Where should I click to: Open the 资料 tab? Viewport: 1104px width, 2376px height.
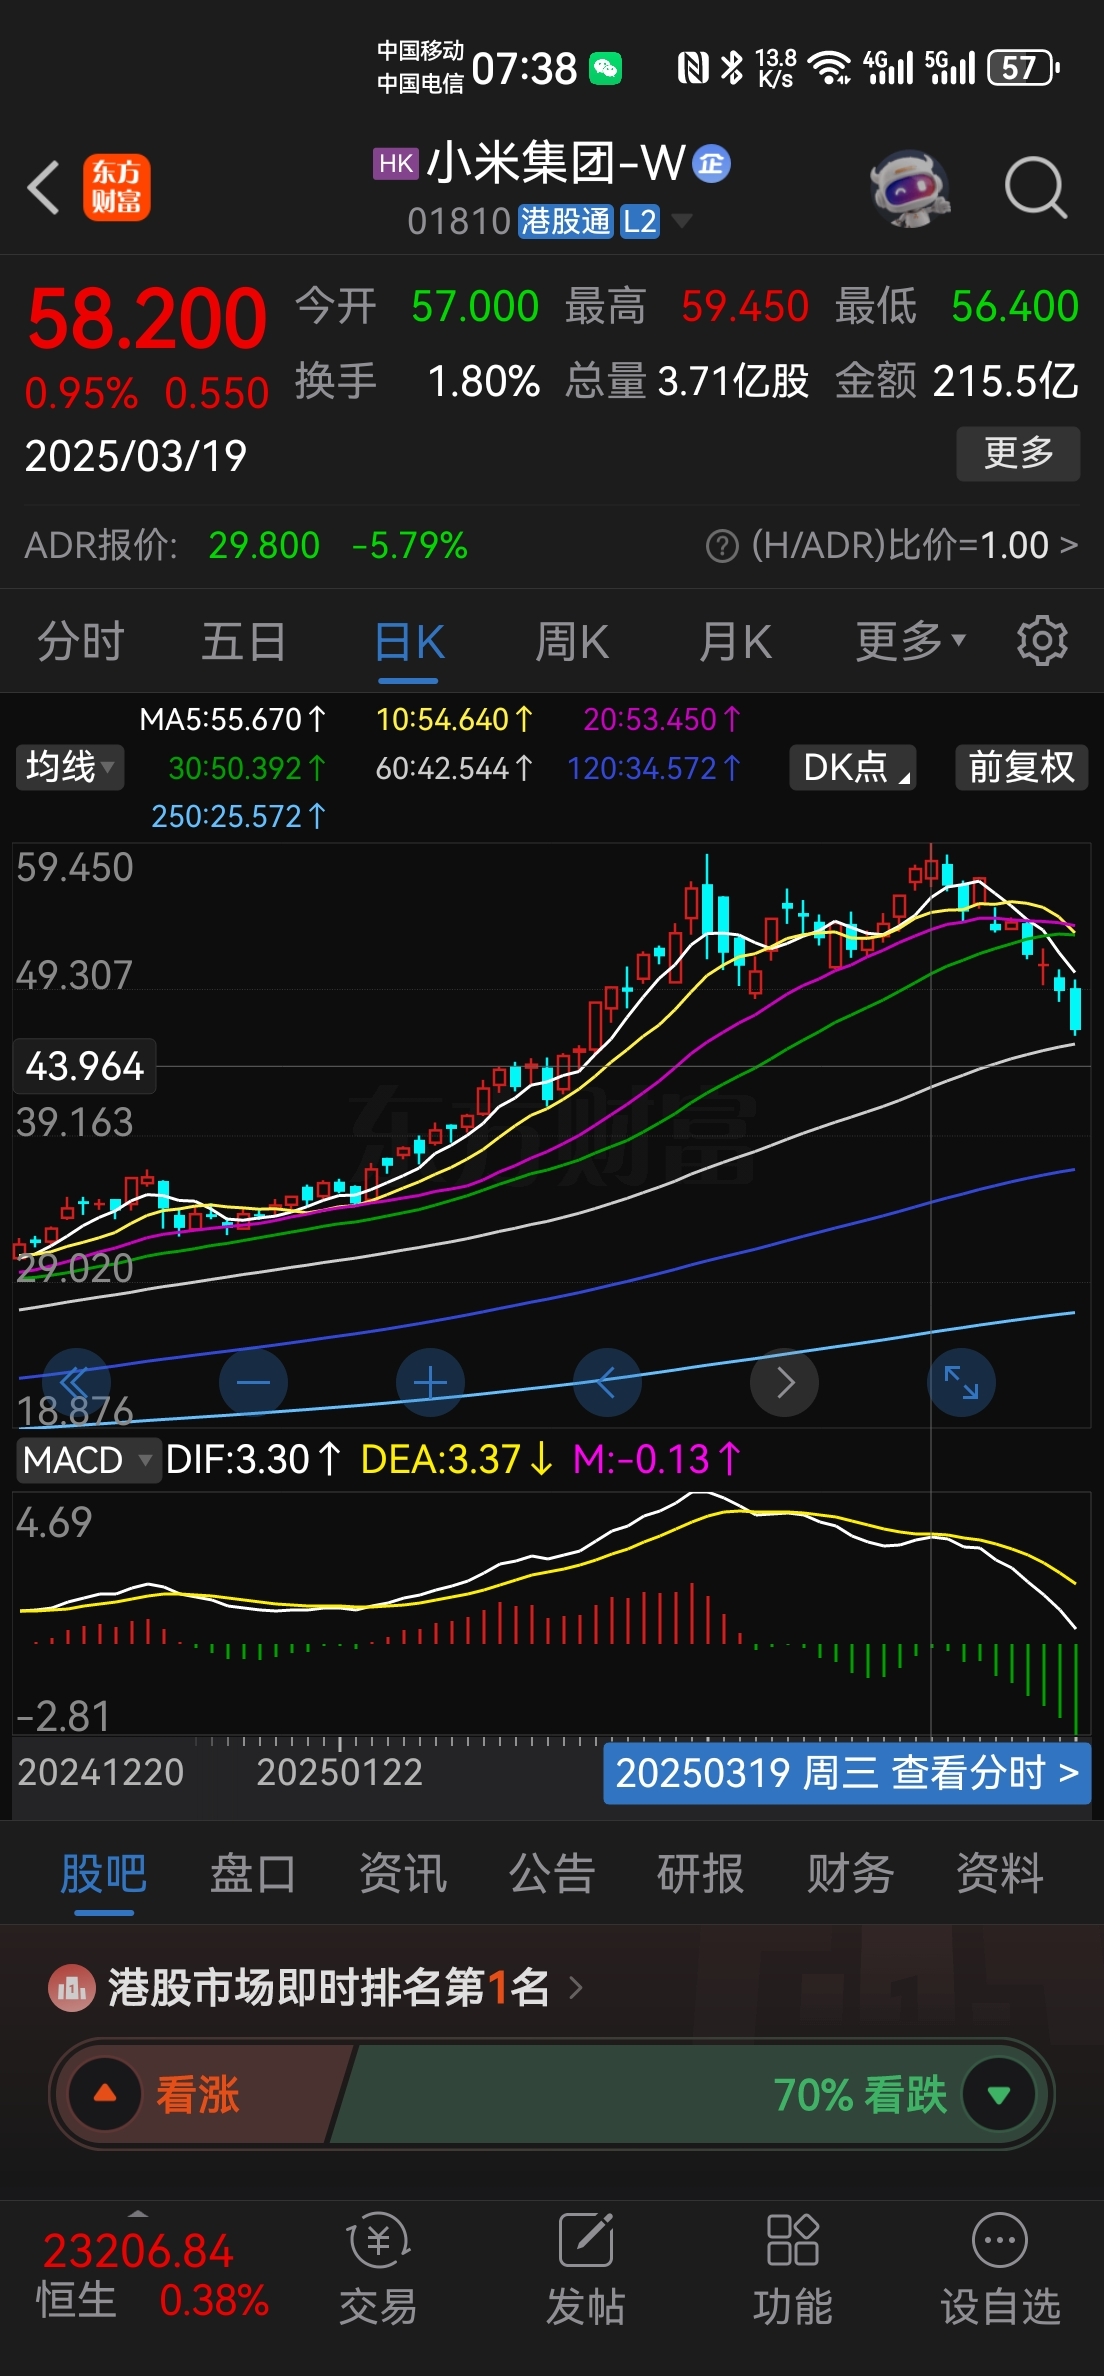click(x=1000, y=1873)
